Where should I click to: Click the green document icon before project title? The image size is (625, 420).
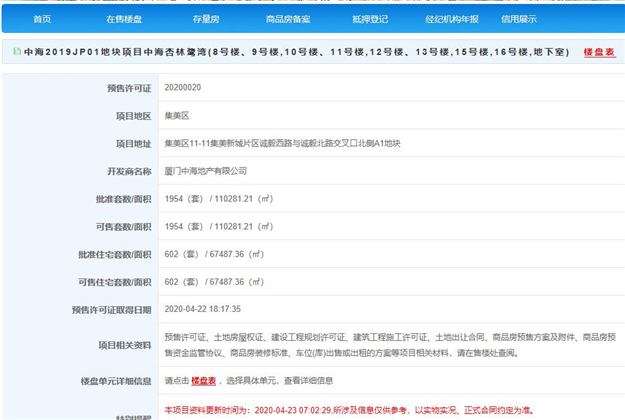(17, 51)
